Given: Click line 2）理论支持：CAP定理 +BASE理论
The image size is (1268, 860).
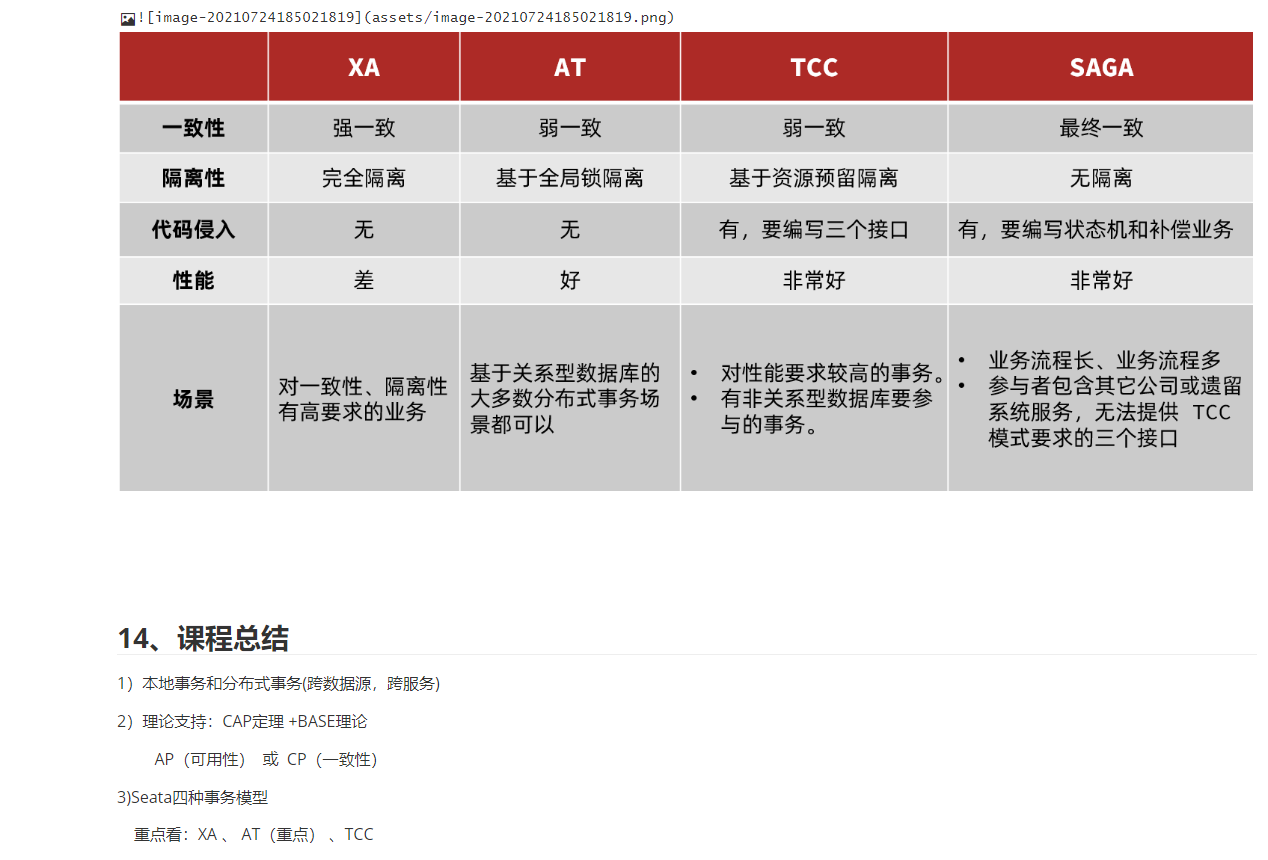Looking at the screenshot, I should 243,722.
